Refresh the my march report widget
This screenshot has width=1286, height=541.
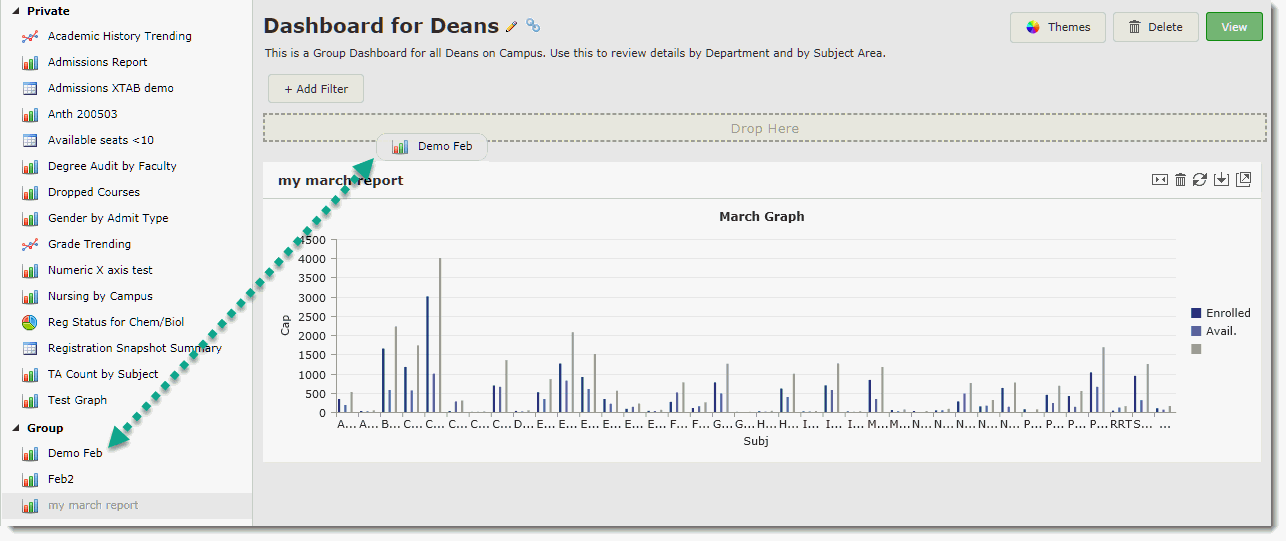(1200, 180)
